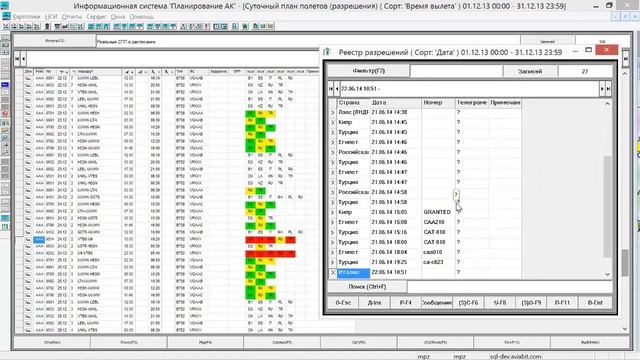
Task: Open the Карточки menu
Action: tap(27, 17)
